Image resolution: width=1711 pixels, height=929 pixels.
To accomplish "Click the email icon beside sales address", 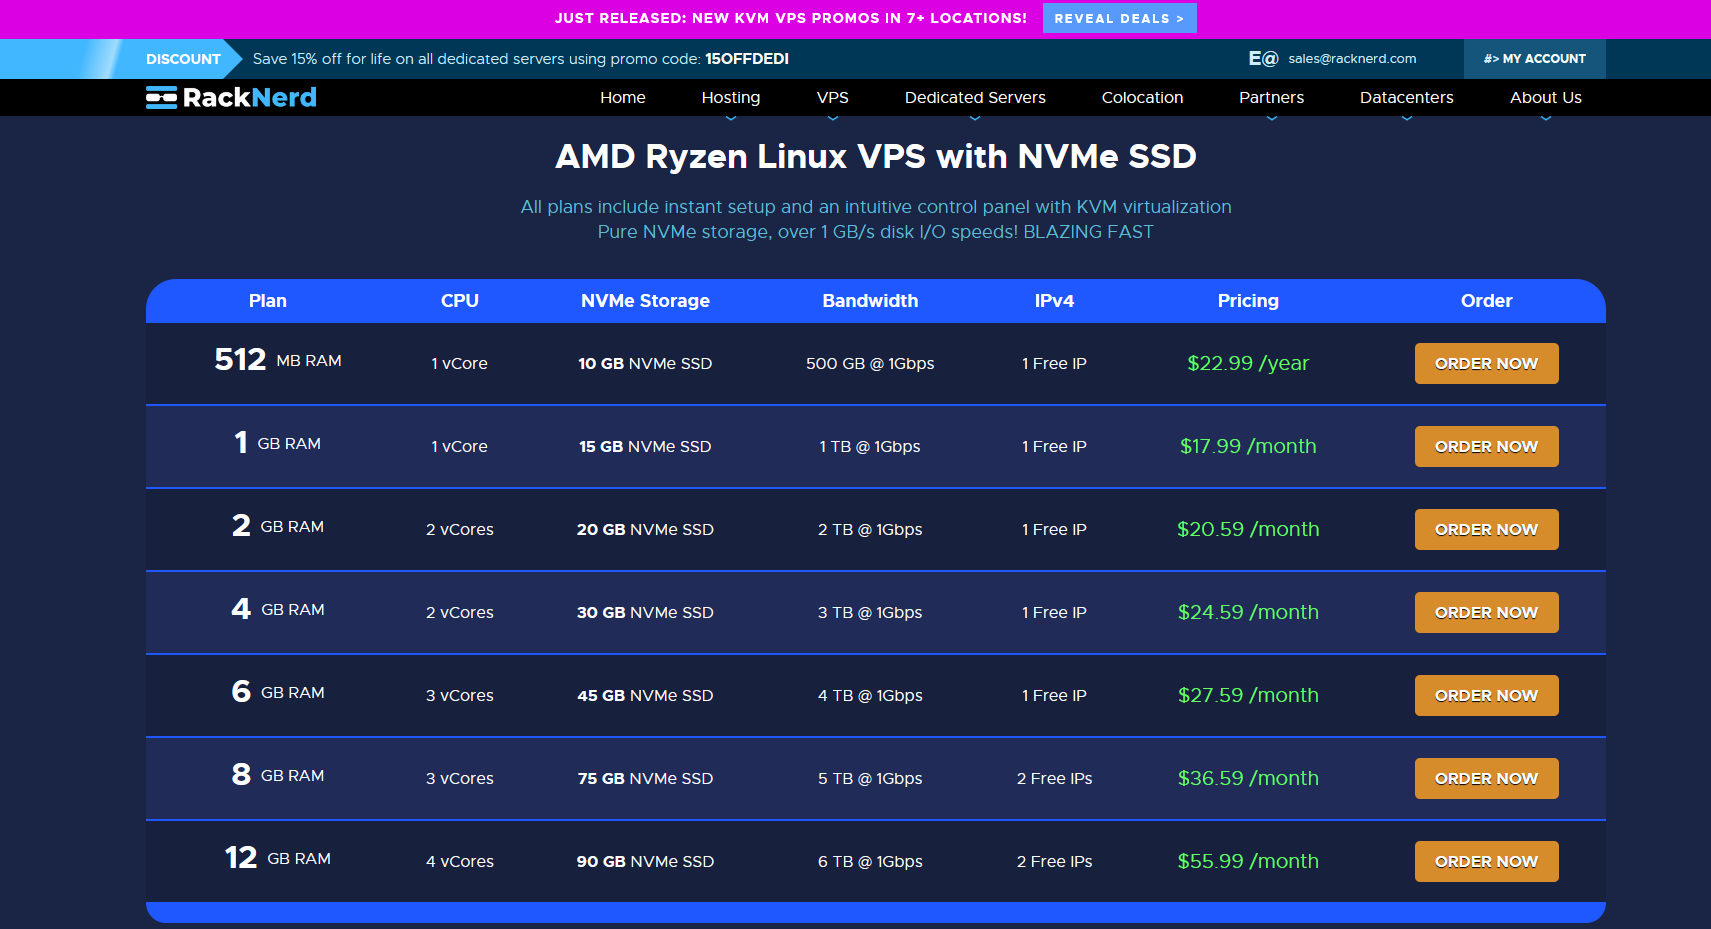I will click(x=1263, y=59).
